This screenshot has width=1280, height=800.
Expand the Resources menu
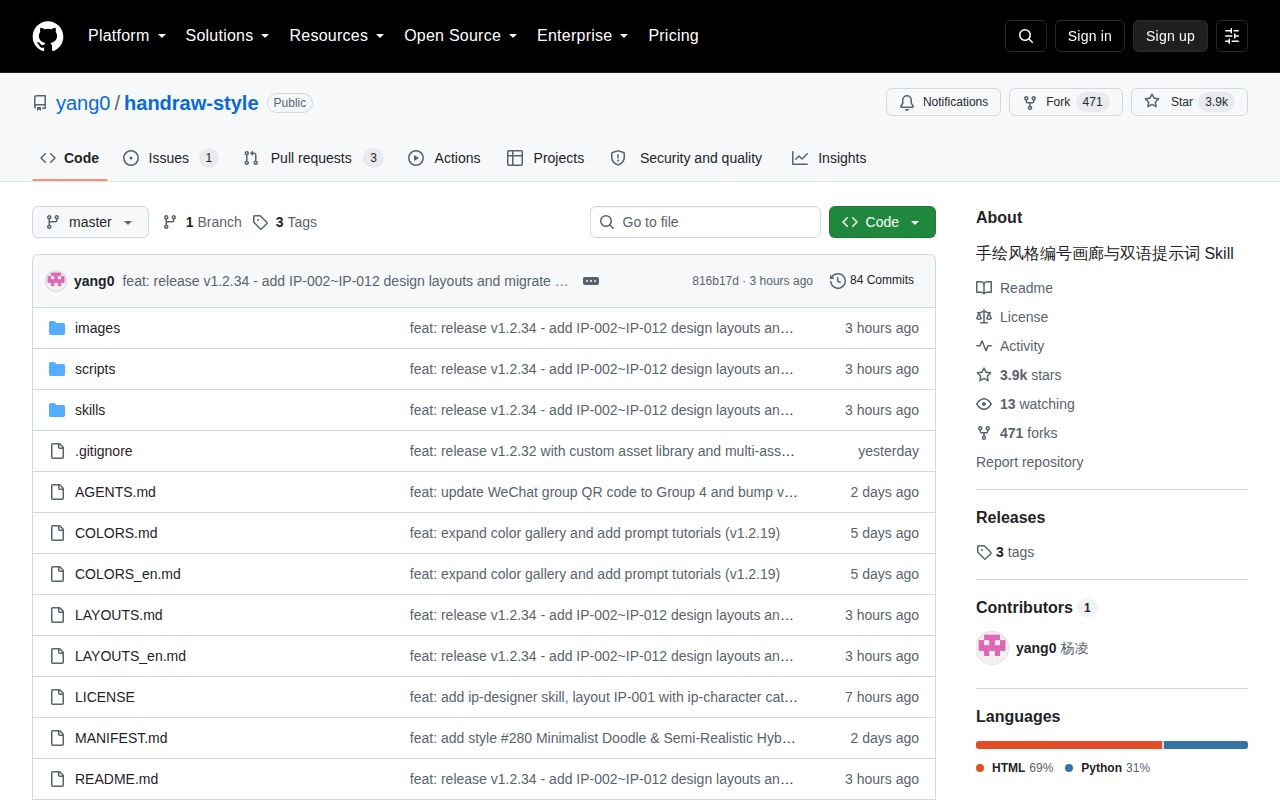[337, 36]
